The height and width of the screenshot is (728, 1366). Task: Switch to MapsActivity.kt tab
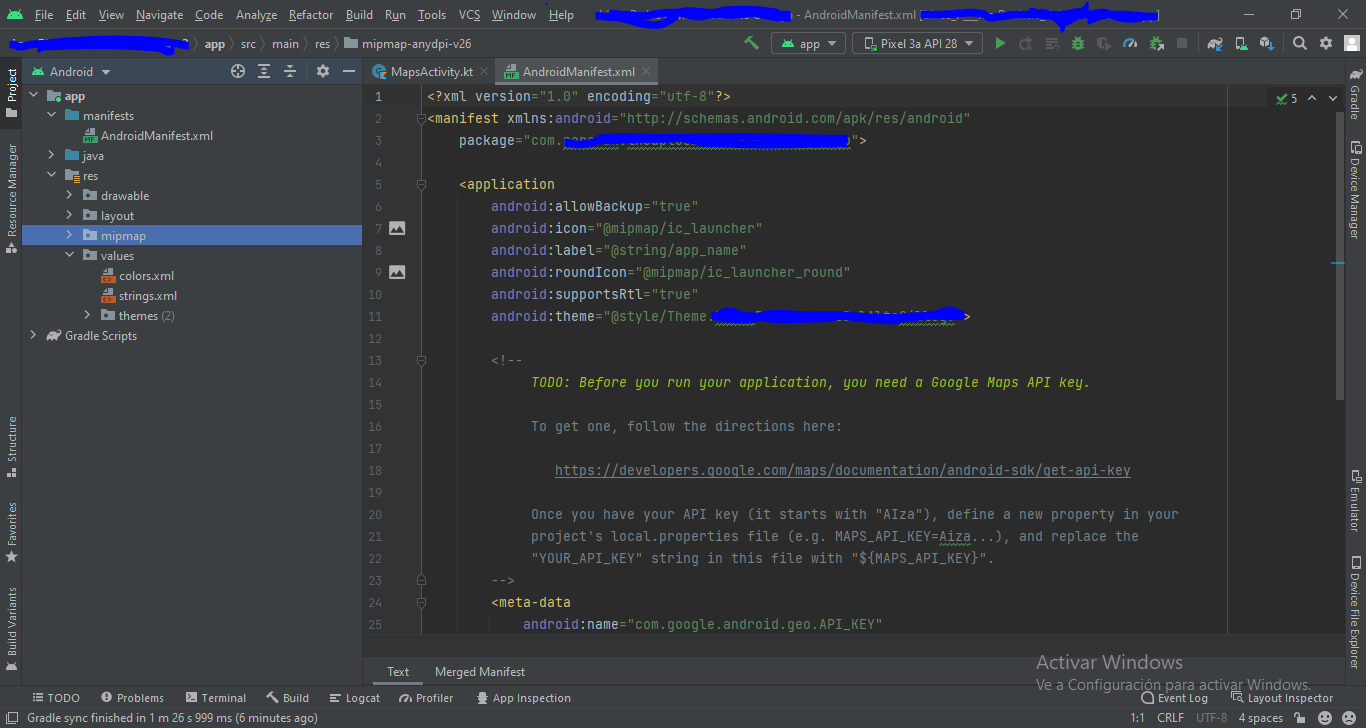(431, 71)
